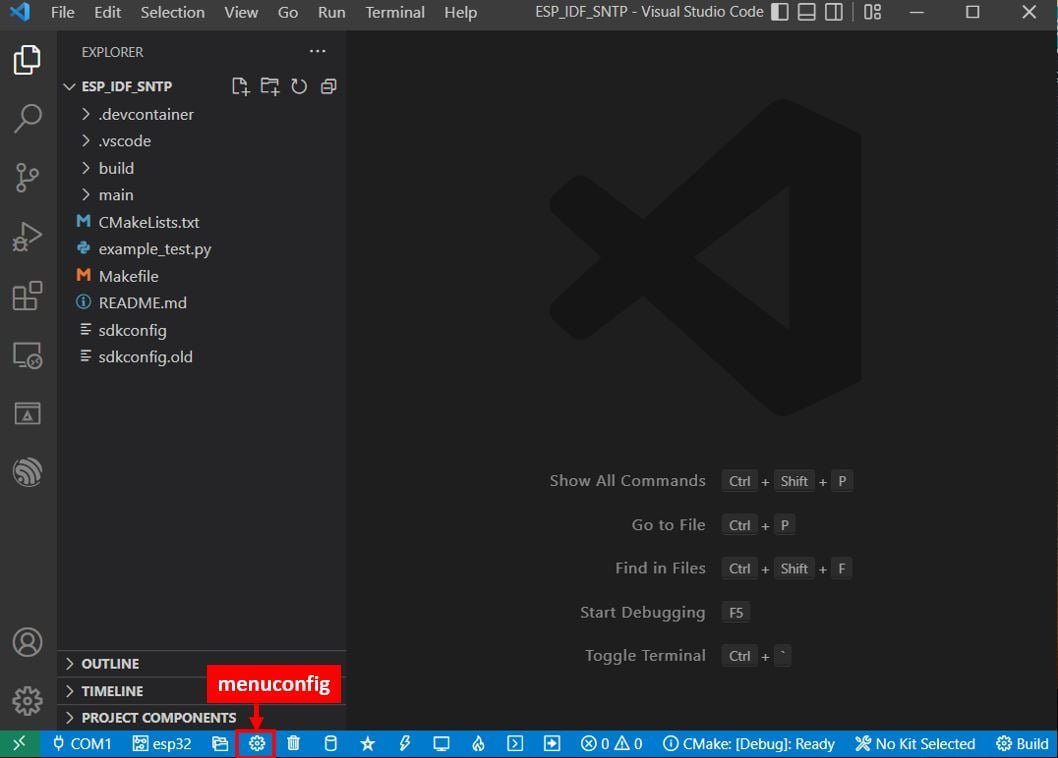Click the New File icon in Explorer

click(x=240, y=86)
